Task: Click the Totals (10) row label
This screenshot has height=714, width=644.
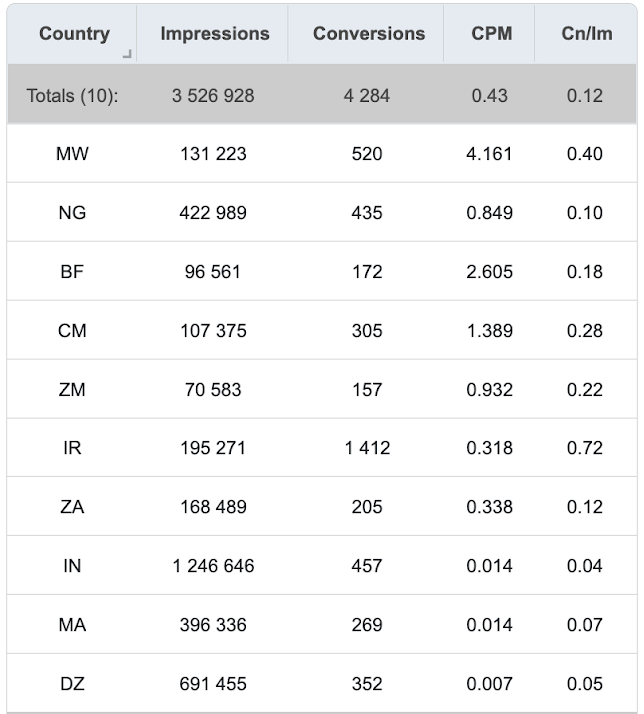Action: coord(72,96)
